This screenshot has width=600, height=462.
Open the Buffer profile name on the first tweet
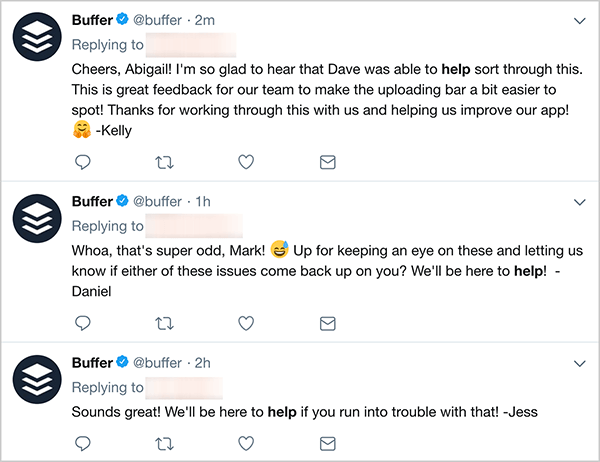point(92,20)
